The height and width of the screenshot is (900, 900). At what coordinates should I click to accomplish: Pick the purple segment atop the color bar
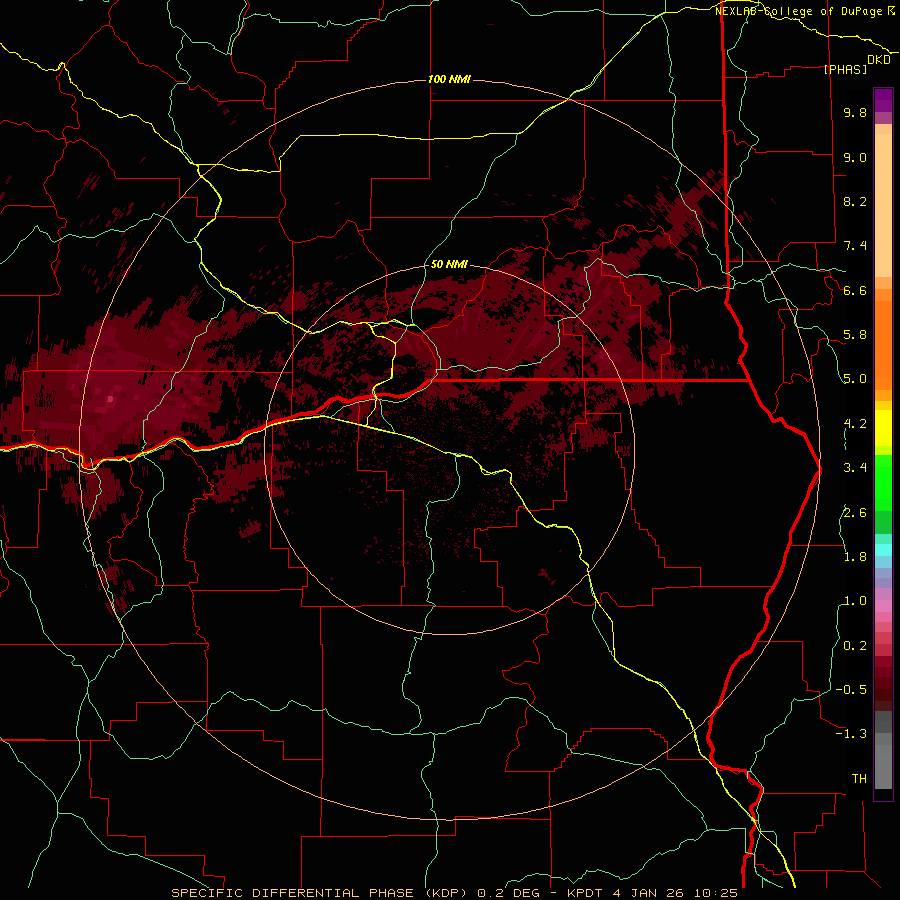pyautogui.click(x=883, y=101)
